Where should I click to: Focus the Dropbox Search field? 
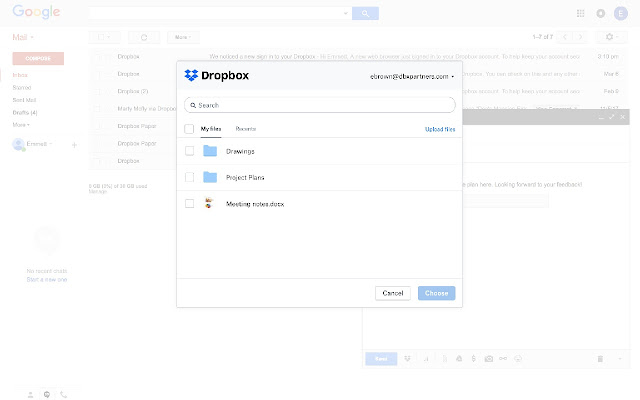[x=320, y=105]
